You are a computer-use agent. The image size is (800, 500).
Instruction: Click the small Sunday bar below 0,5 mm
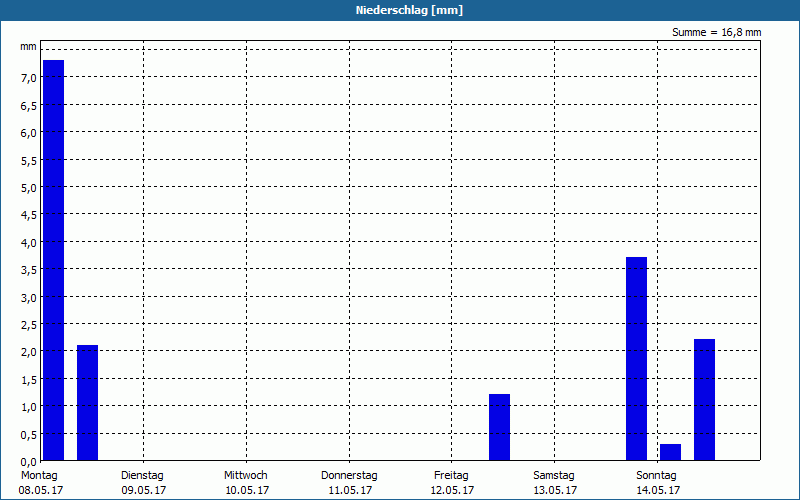pyautogui.click(x=670, y=452)
